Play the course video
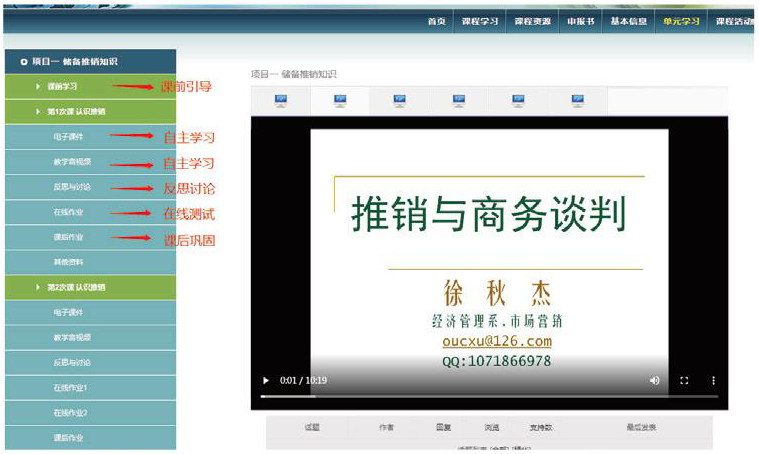Screen dimensions: 759x454 [265, 380]
